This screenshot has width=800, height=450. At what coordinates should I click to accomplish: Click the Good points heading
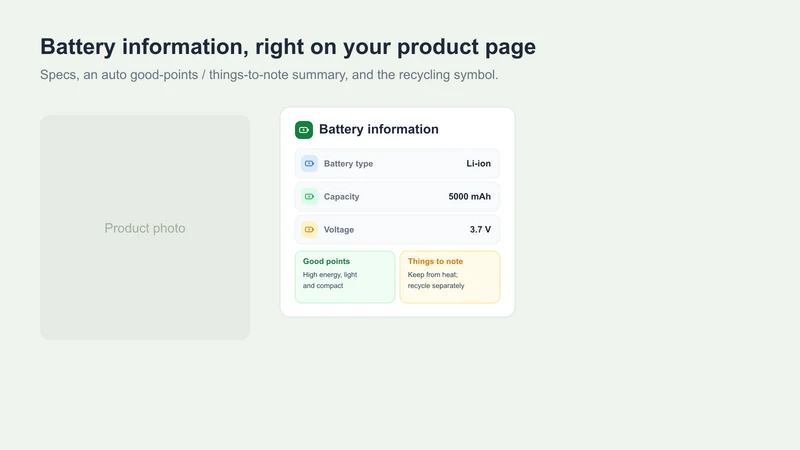[x=327, y=261]
